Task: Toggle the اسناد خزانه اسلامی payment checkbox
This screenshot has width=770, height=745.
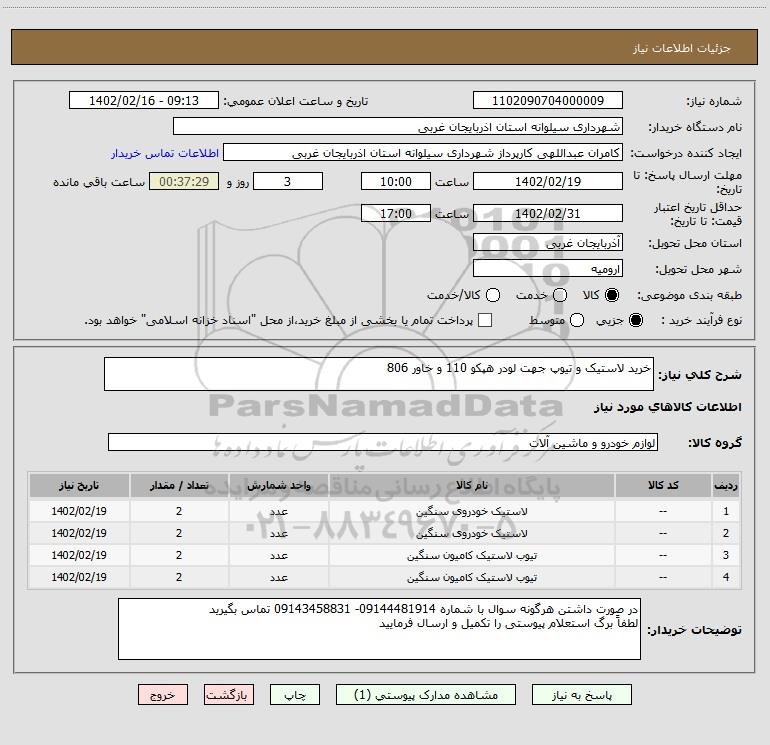Action: click(485, 320)
